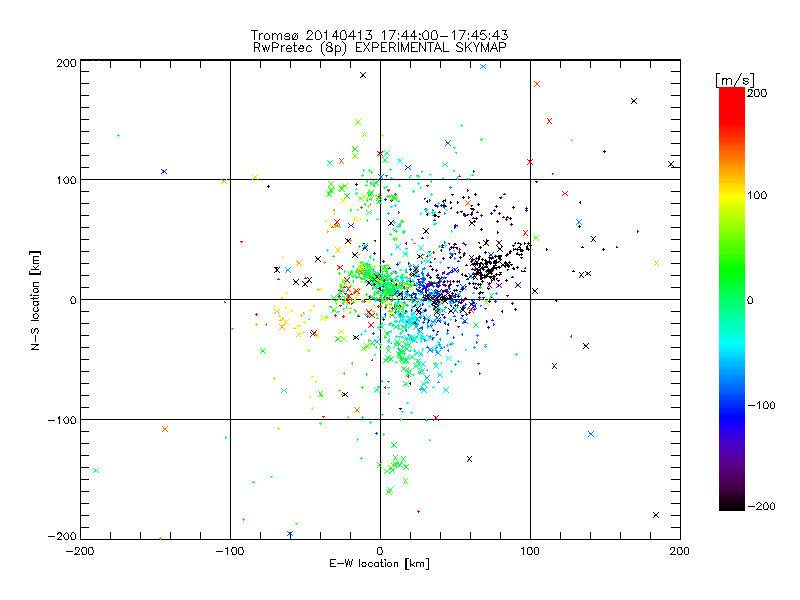Click the '200' tick label on the N-S axis
Viewport: 800px width, 600px height.
[66, 63]
